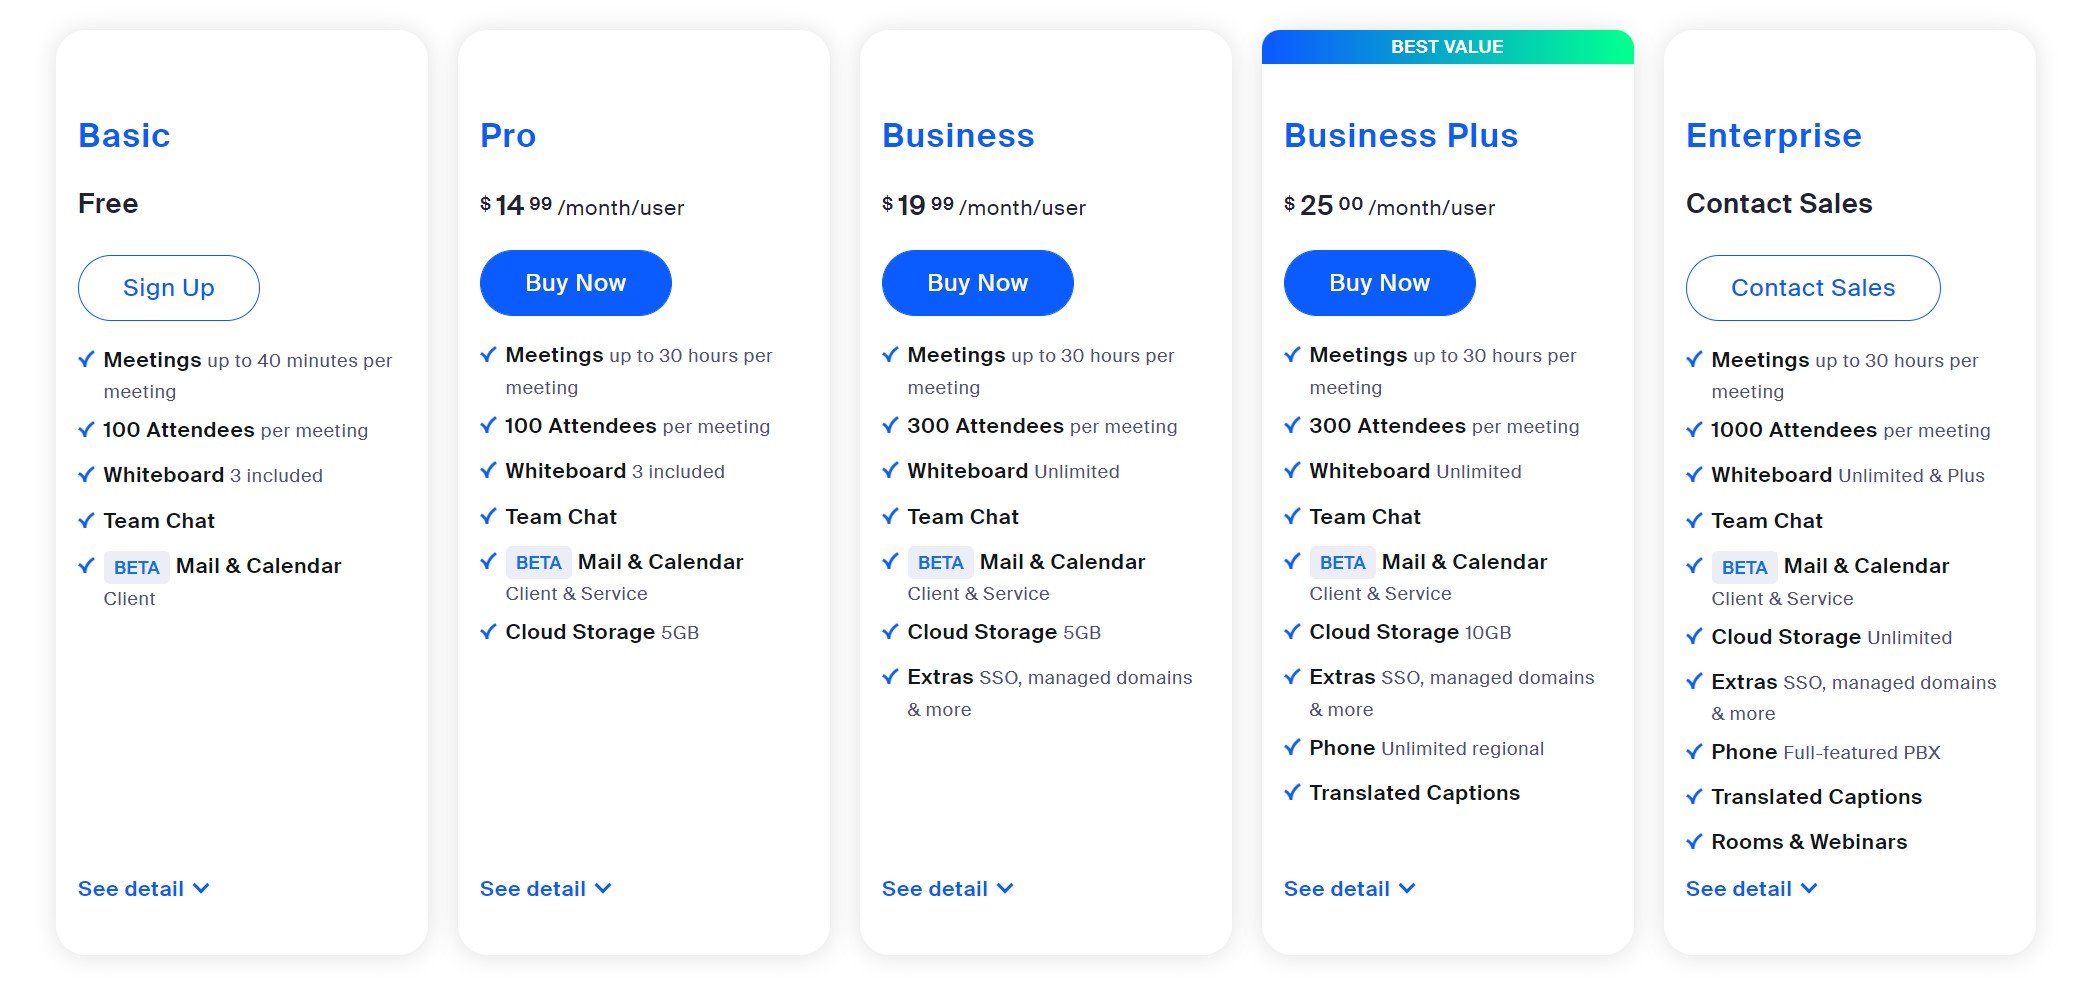This screenshot has width=2096, height=984.
Task: Expand See detail under Pro plan
Action: tap(546, 889)
